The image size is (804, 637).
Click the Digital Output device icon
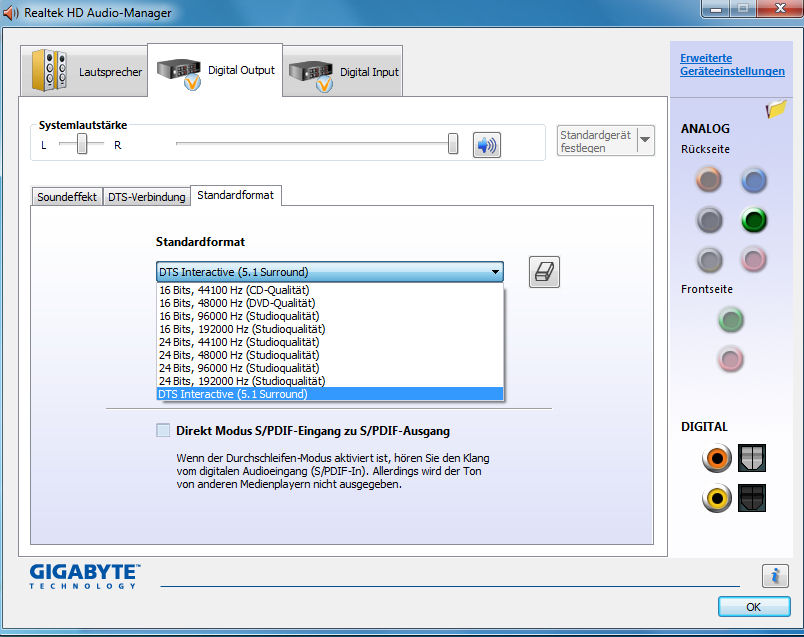coord(179,74)
